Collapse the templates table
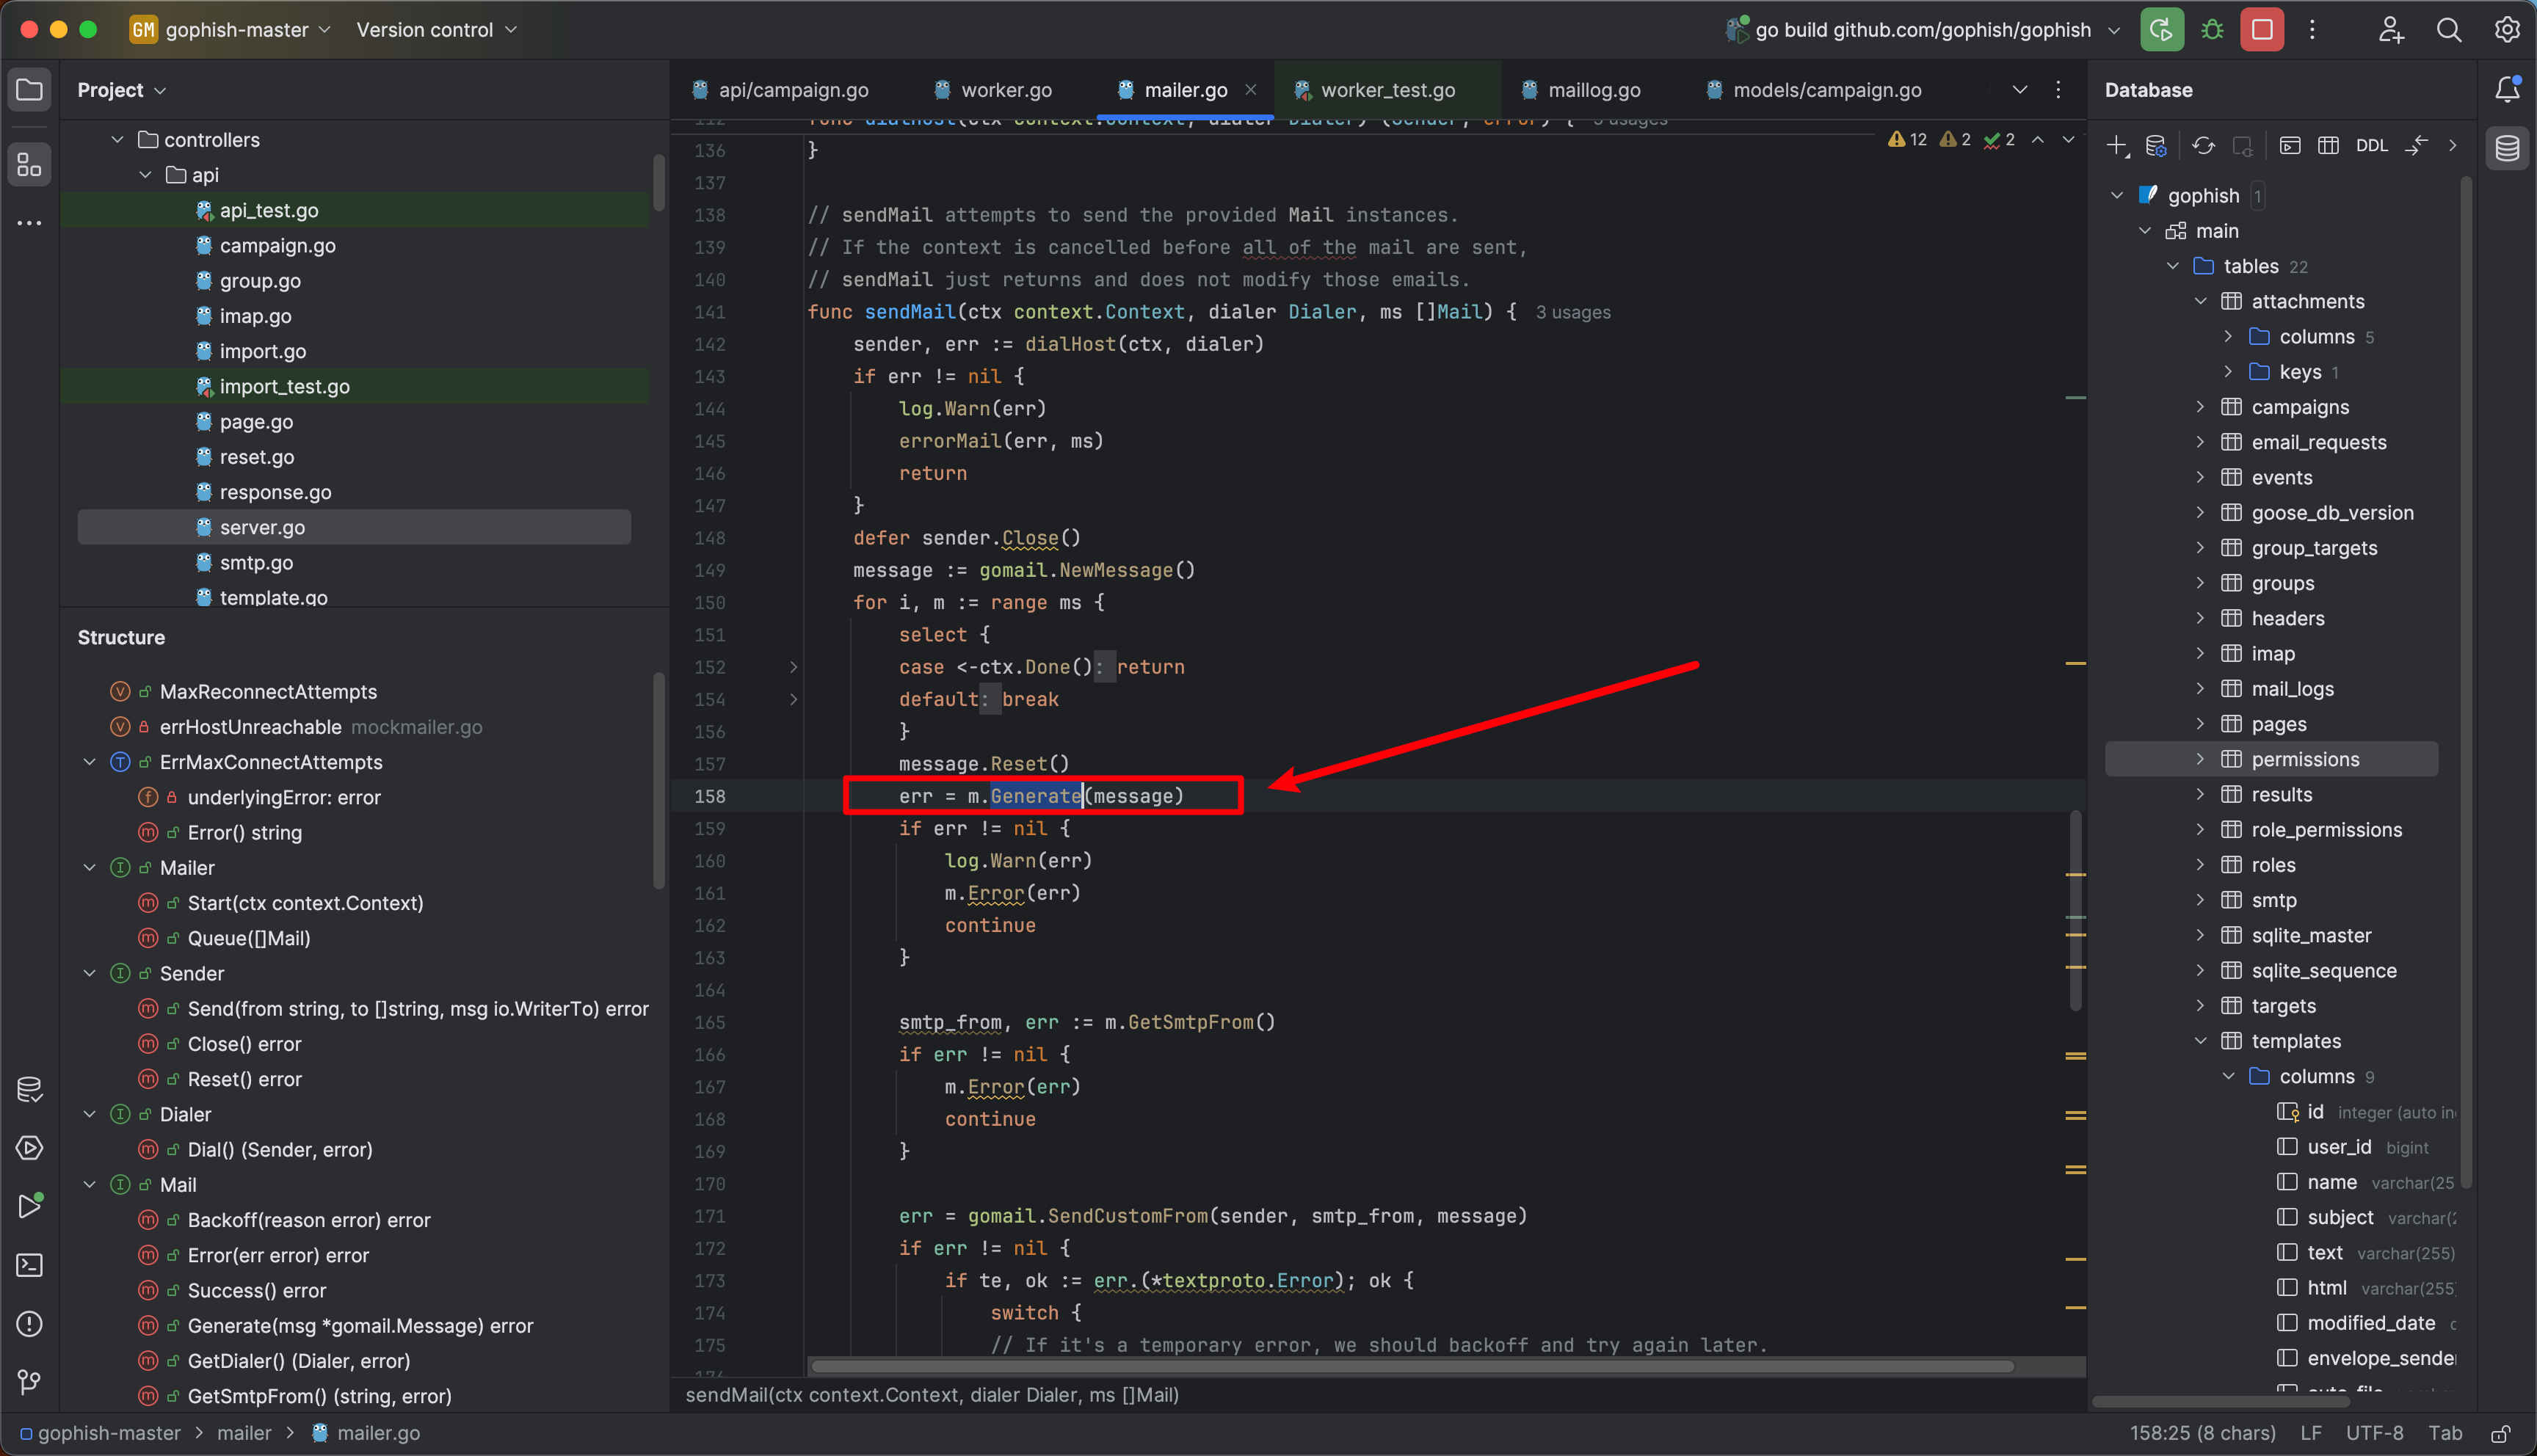The image size is (2537, 1456). coord(2200,1041)
